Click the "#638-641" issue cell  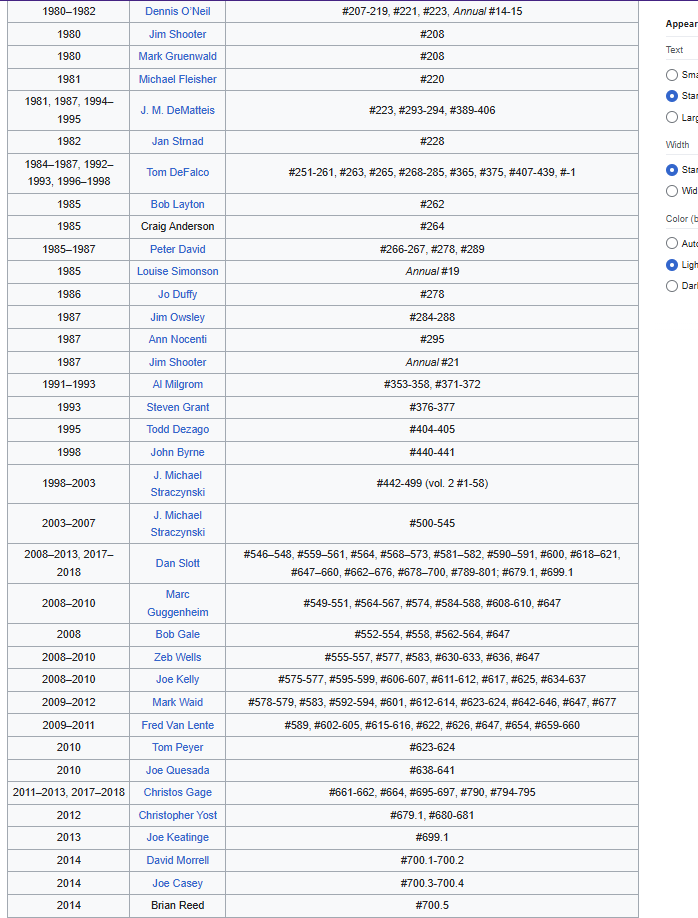pos(432,770)
